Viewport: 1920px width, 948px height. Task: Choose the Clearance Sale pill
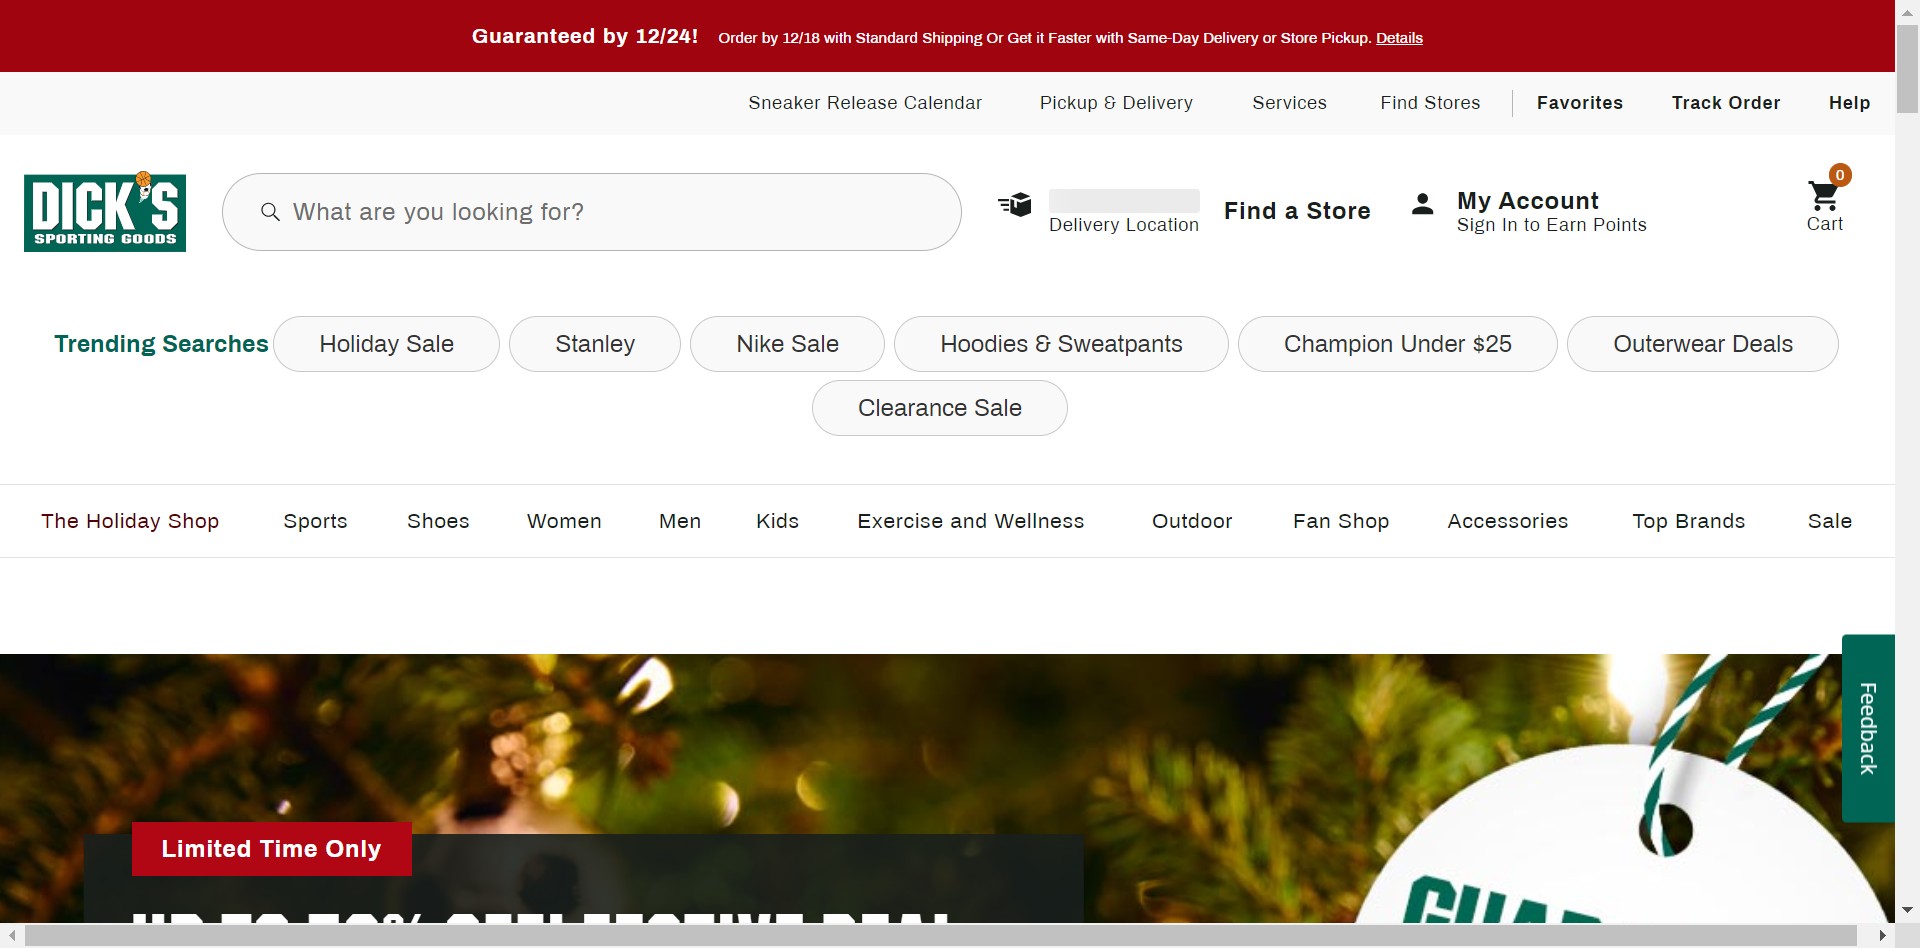coord(939,408)
